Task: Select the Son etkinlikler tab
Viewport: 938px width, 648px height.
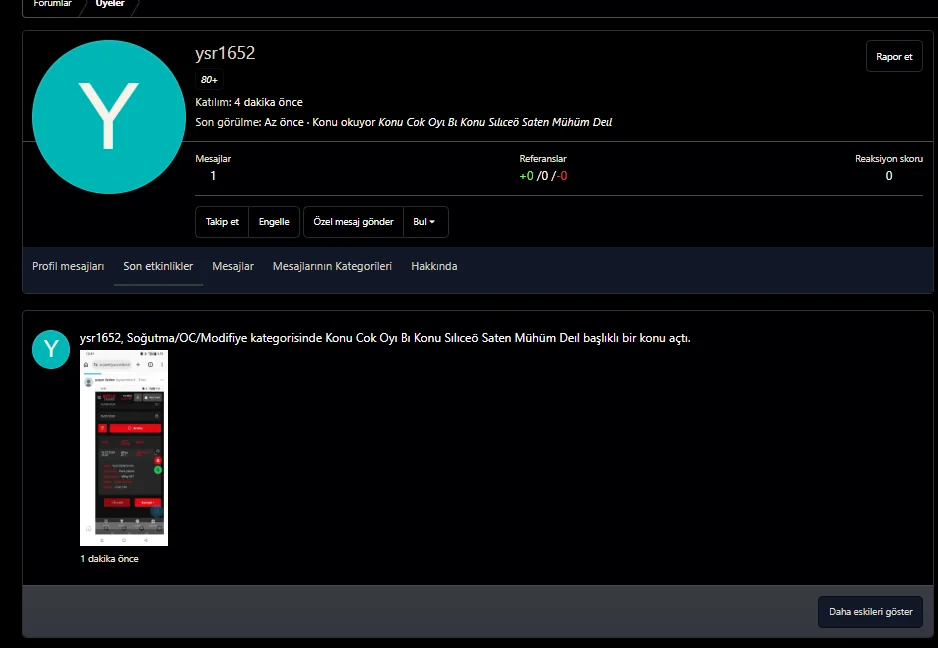Action: click(x=158, y=266)
